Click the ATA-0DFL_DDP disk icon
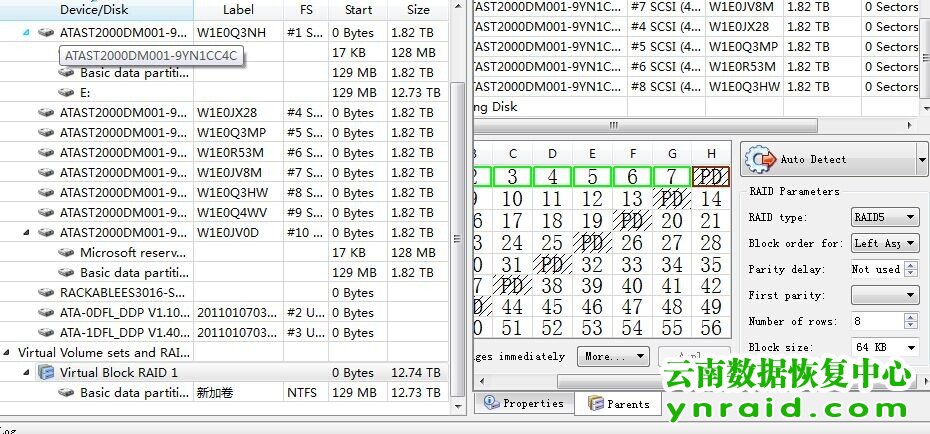The image size is (930, 434). (47, 313)
